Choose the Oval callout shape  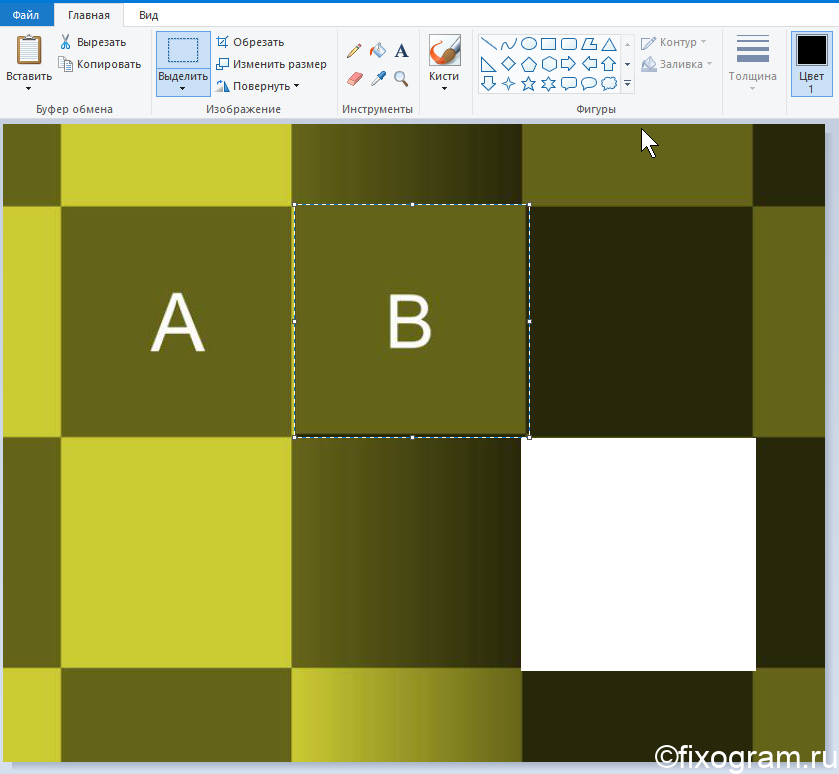[x=589, y=83]
